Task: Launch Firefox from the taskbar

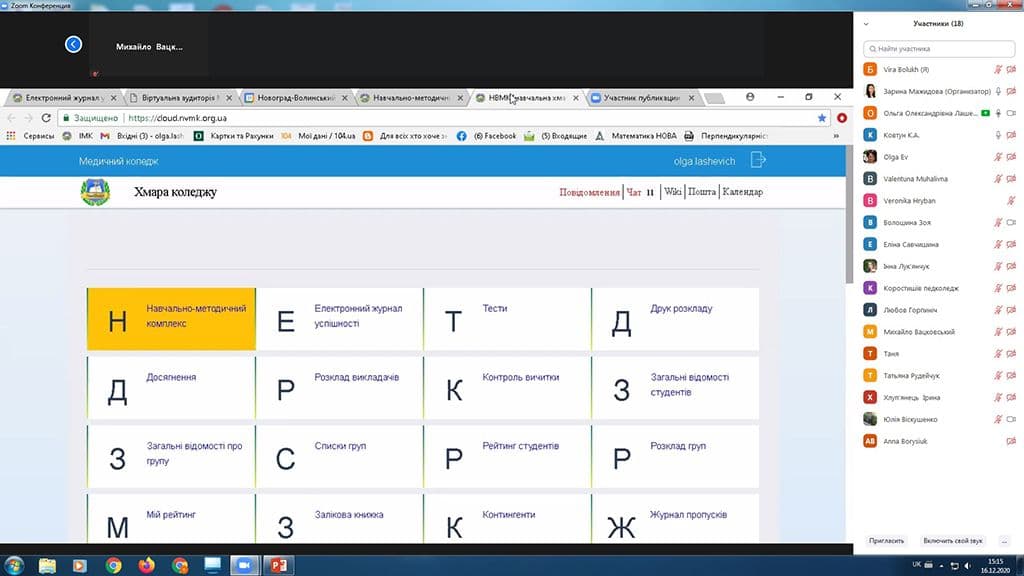Action: [146, 565]
